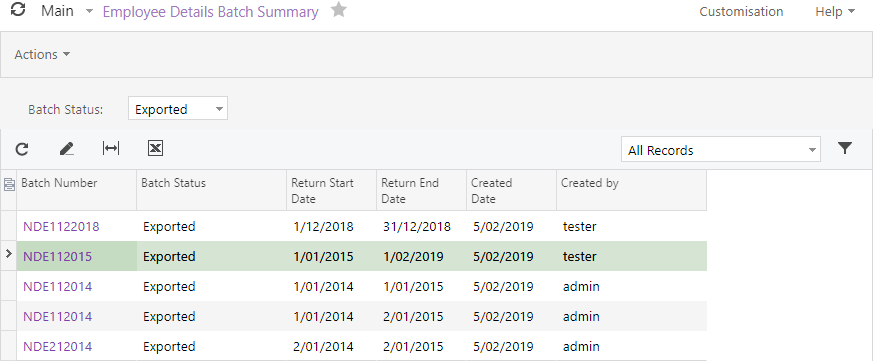873x361 pixels.
Task: Open the filter funnel icon
Action: (x=845, y=148)
